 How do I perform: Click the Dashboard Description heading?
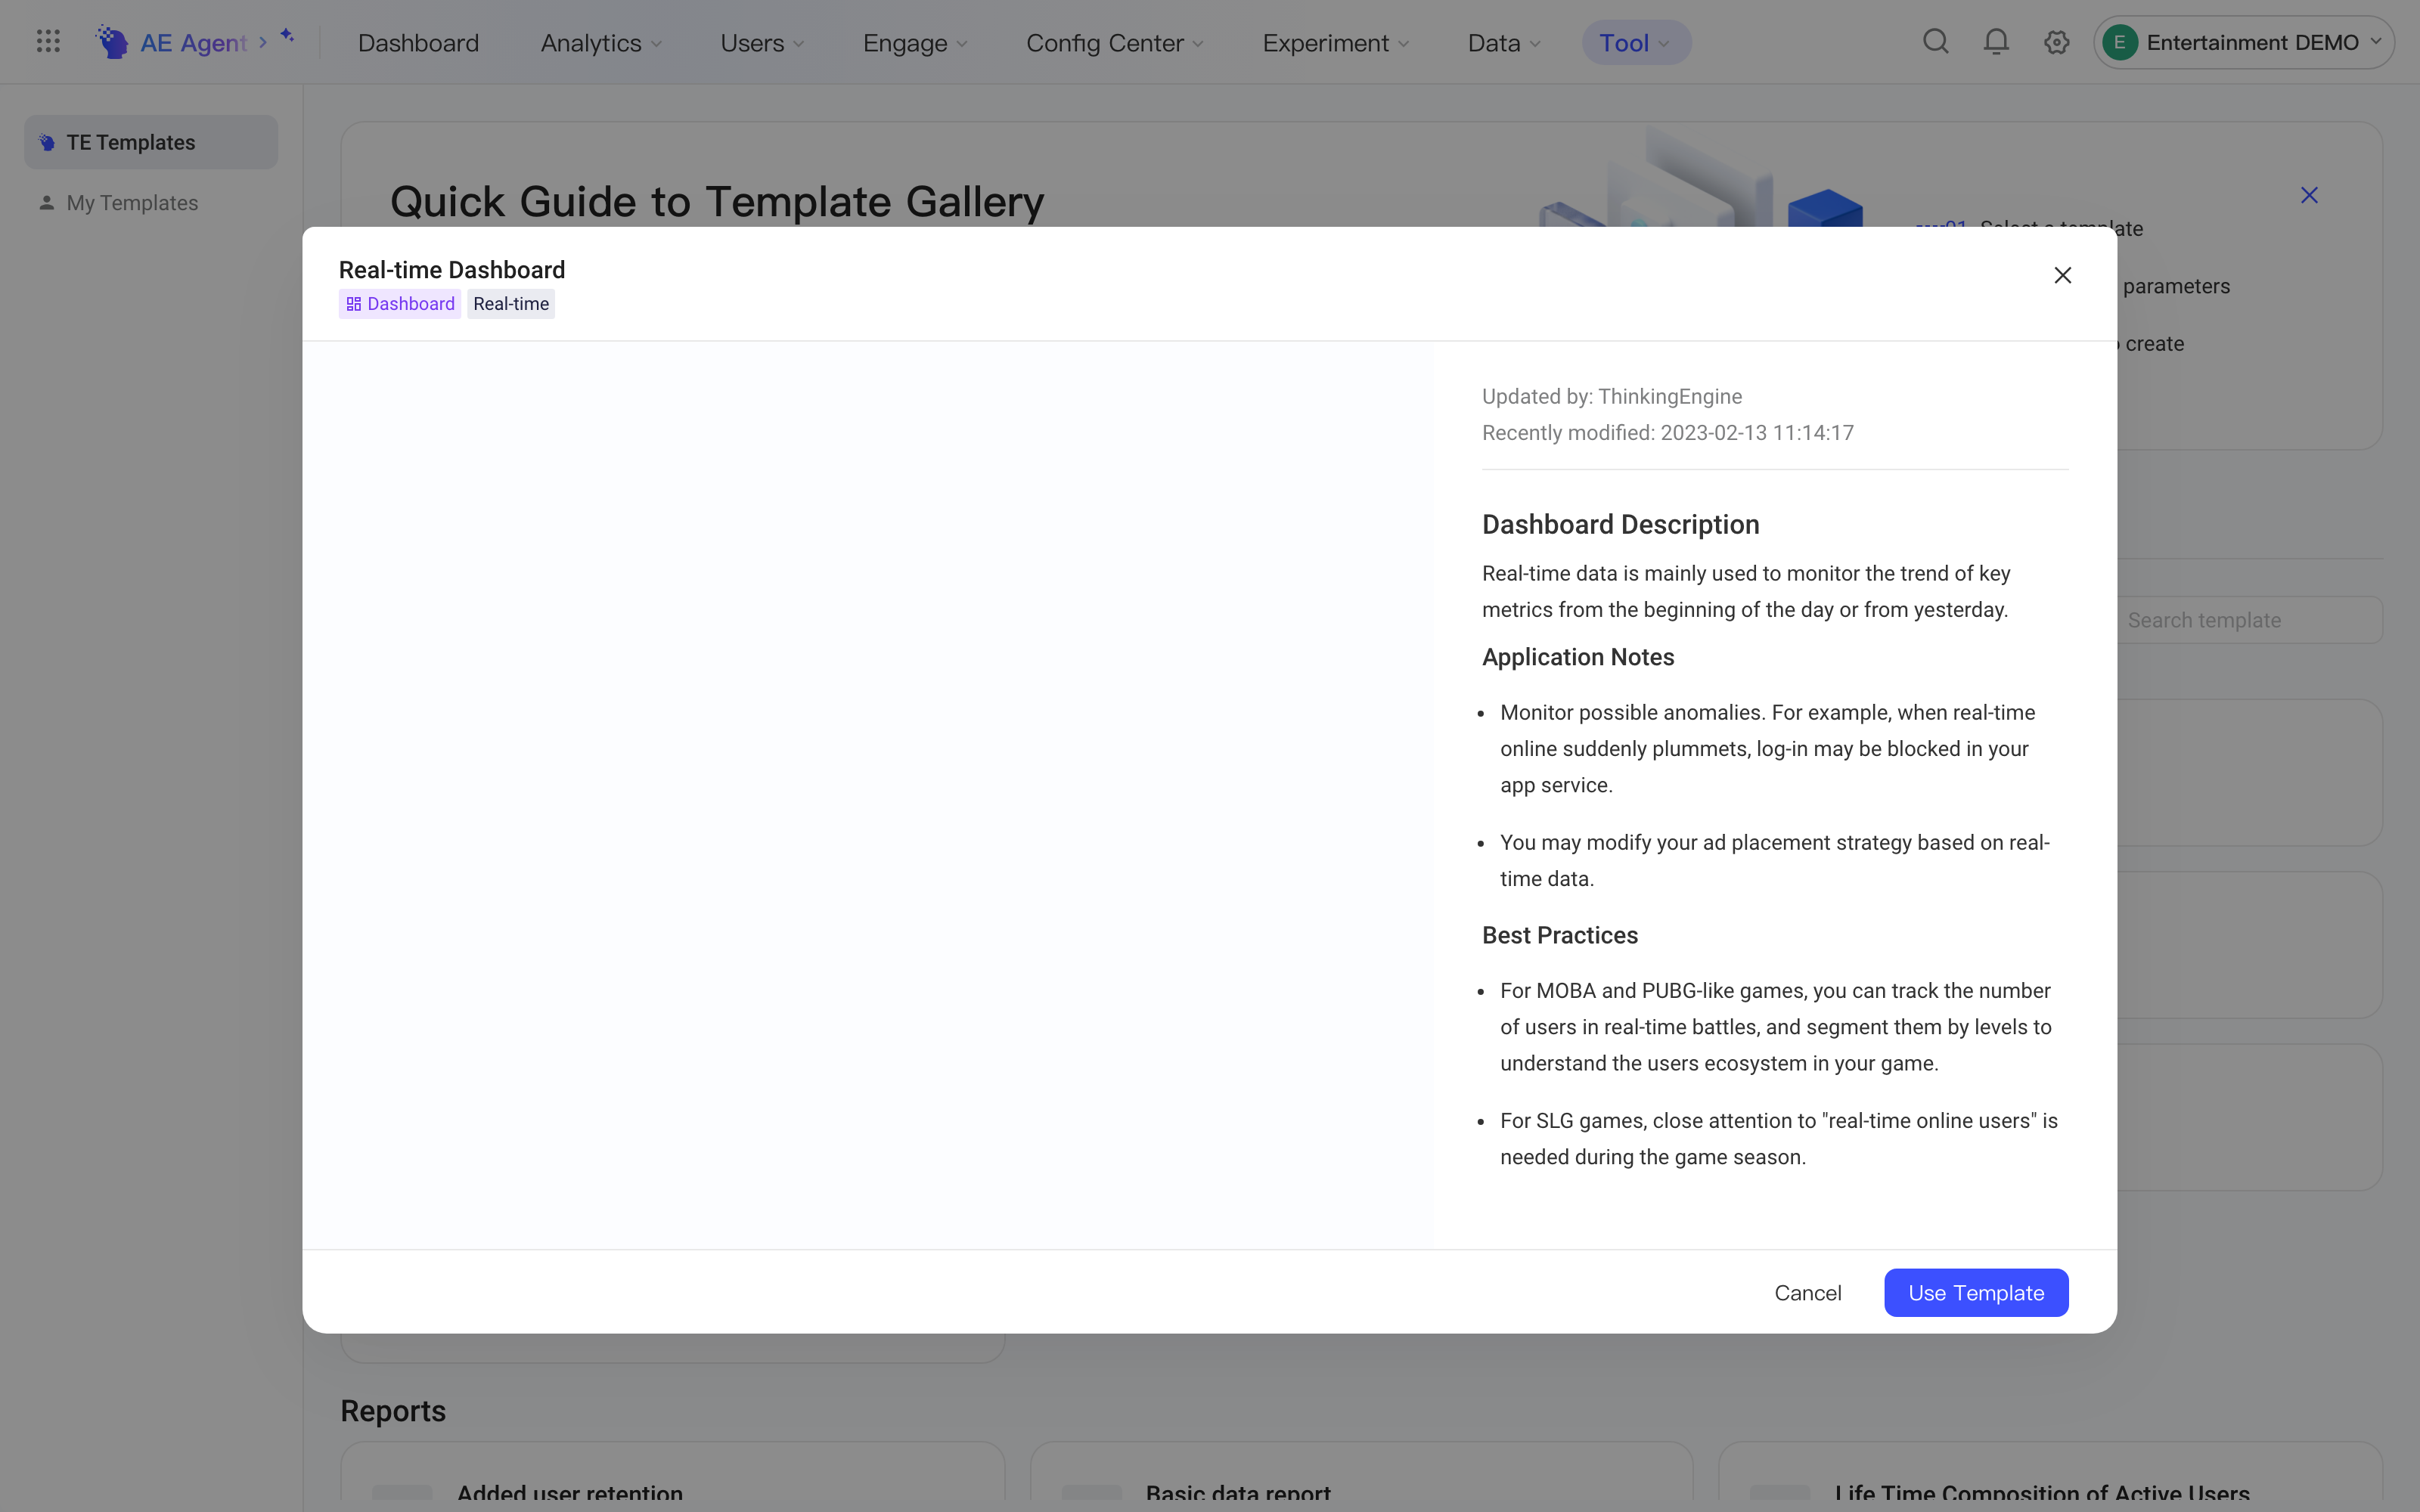[1620, 525]
